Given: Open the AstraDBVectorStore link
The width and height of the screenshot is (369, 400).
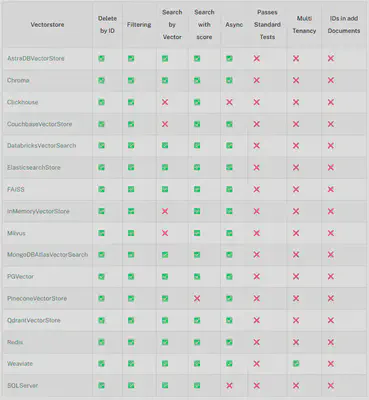Looking at the screenshot, I should click(36, 58).
